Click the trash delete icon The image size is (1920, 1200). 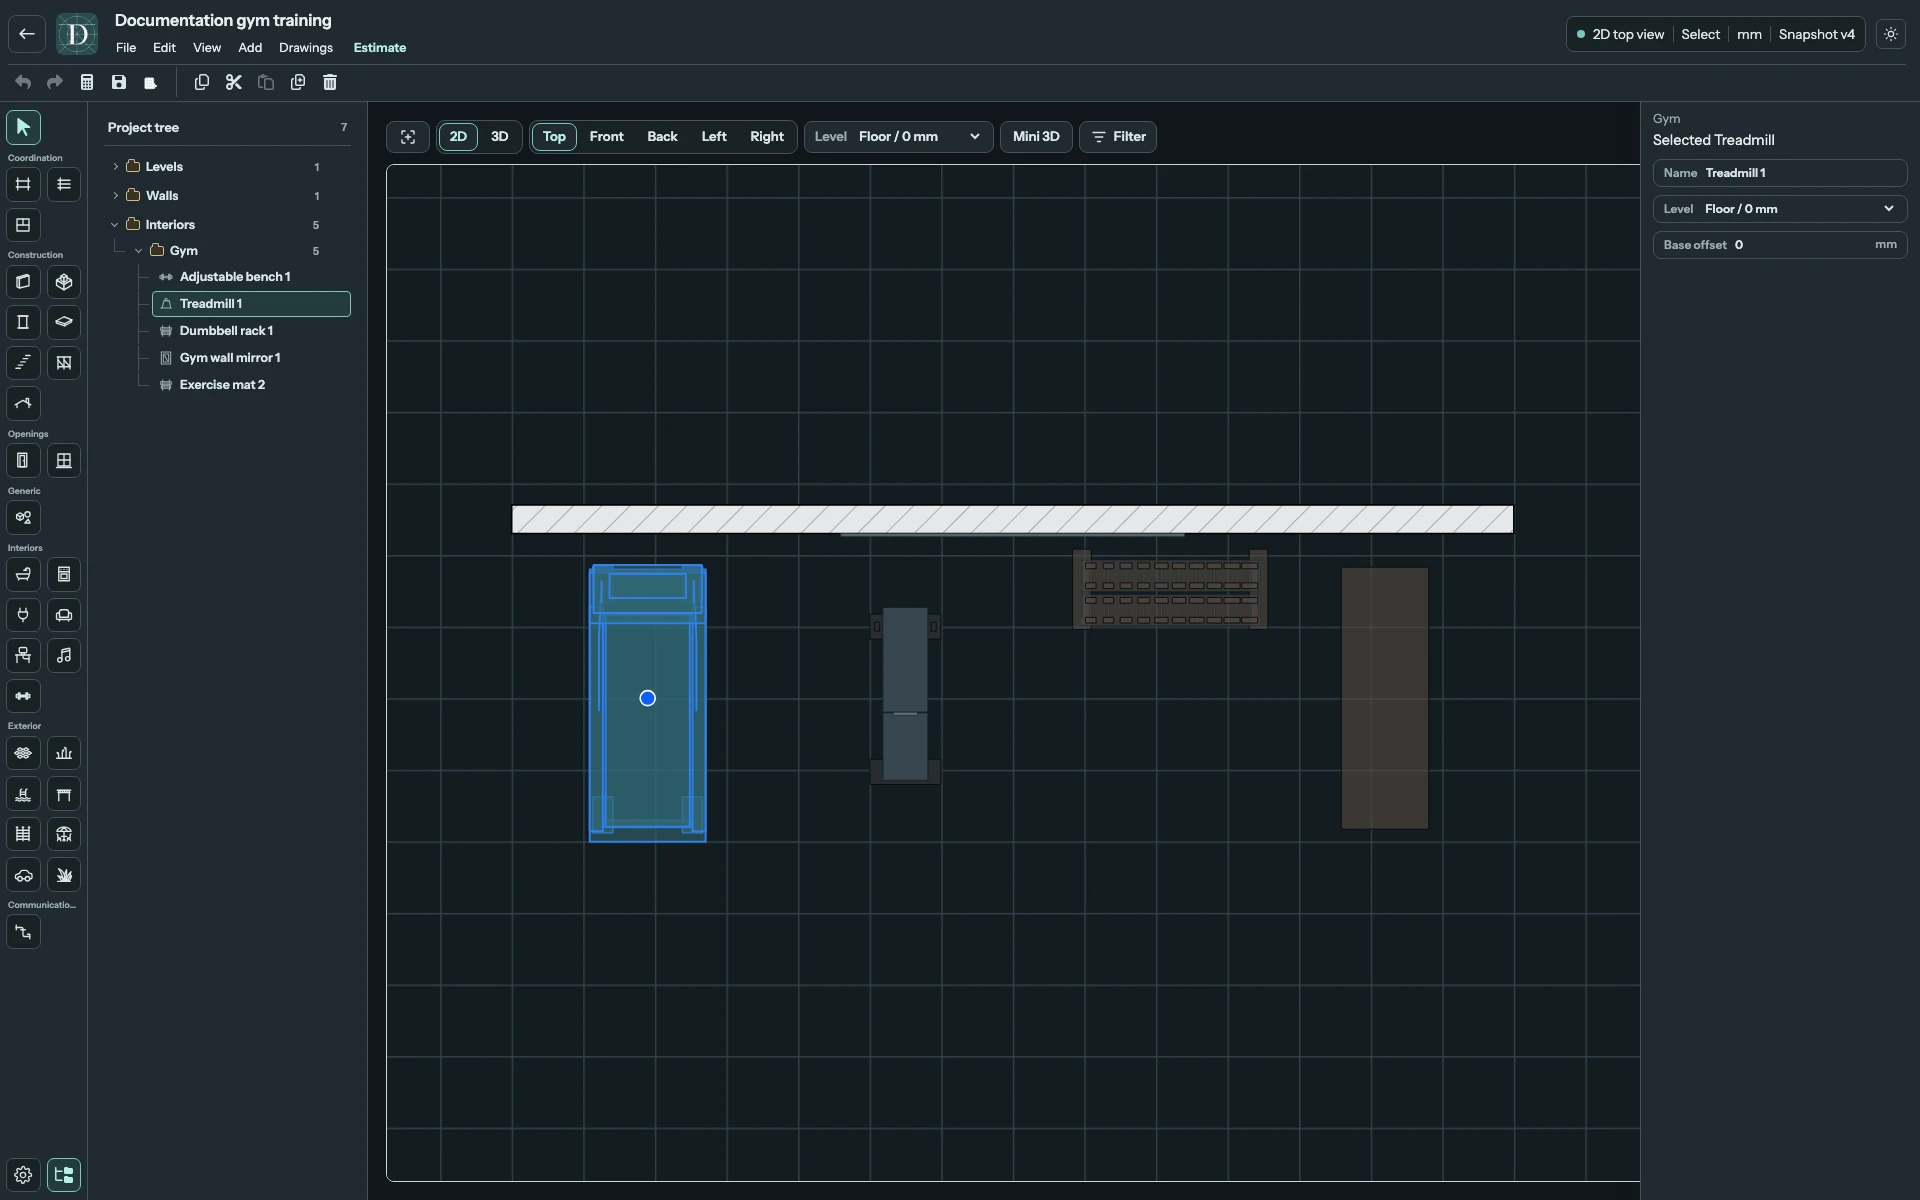click(330, 82)
